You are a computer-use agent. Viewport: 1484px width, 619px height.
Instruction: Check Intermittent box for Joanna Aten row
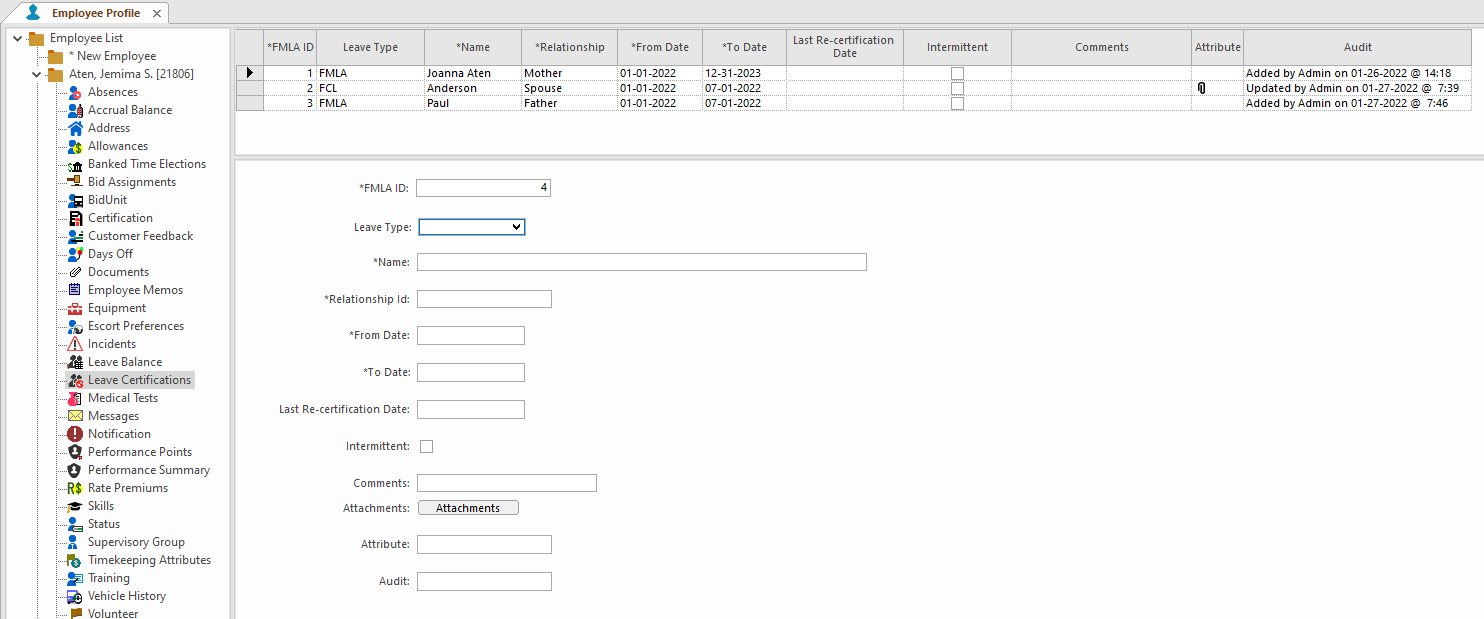(957, 73)
